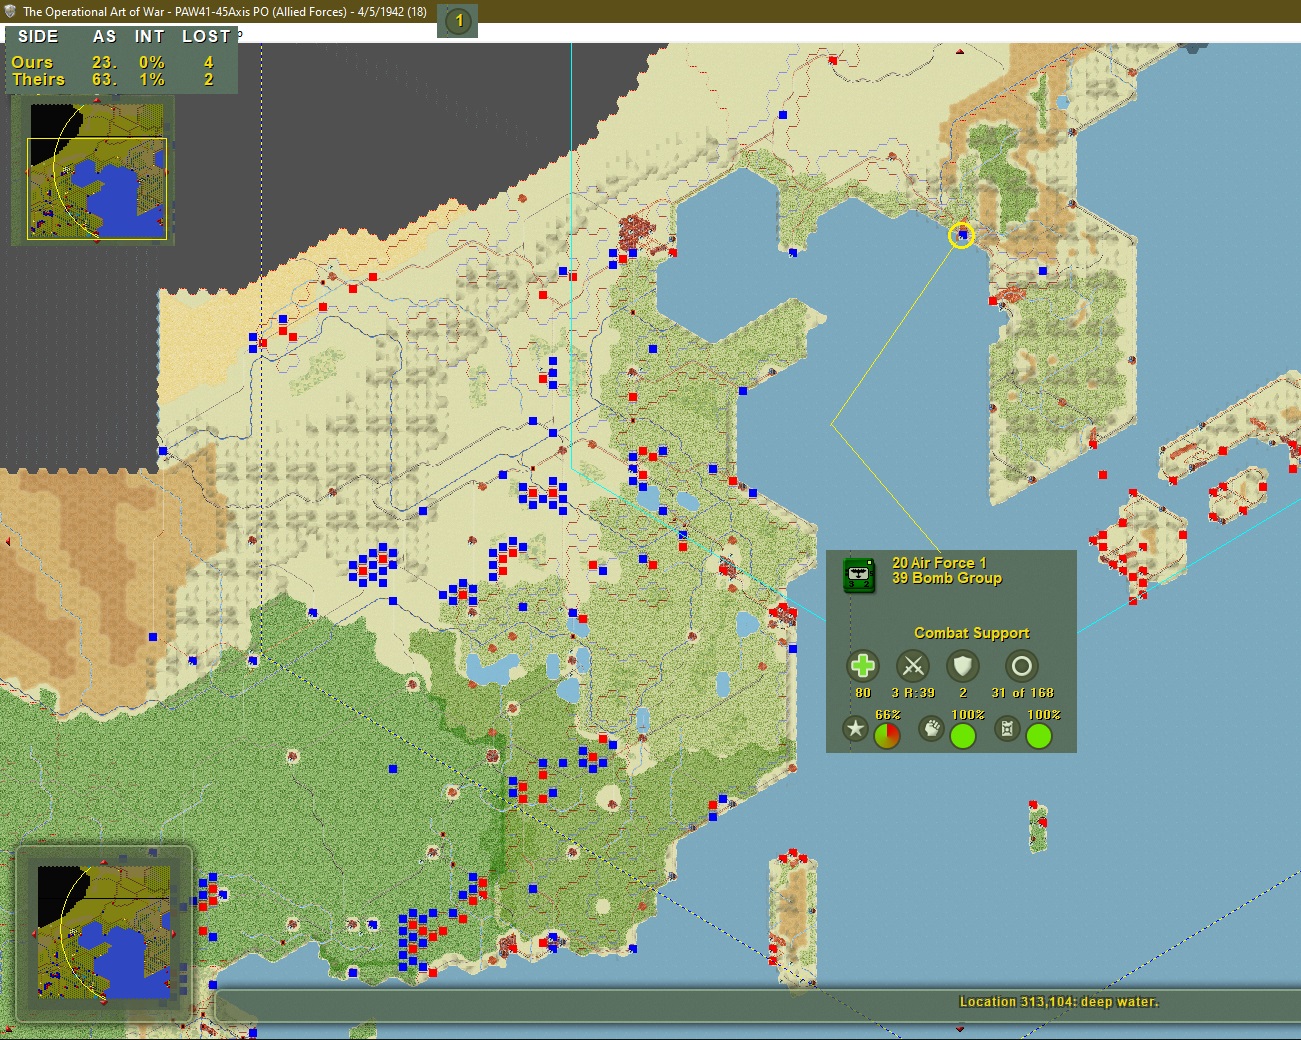Click the "0%" INT value for Ours
Screen dimensions: 1301x1040
tap(152, 62)
